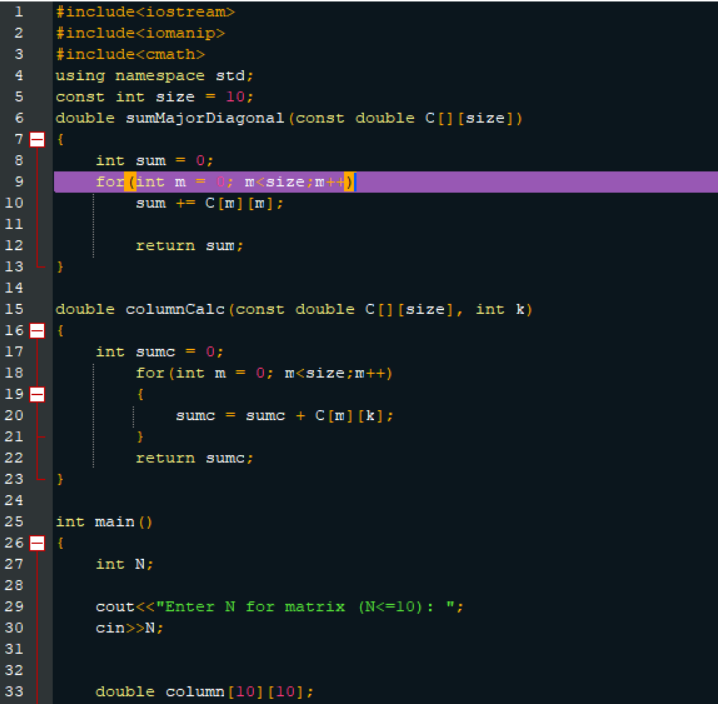Click on 'const int size = 10;' line
Viewport: 718px width, 704px height.
click(155, 97)
